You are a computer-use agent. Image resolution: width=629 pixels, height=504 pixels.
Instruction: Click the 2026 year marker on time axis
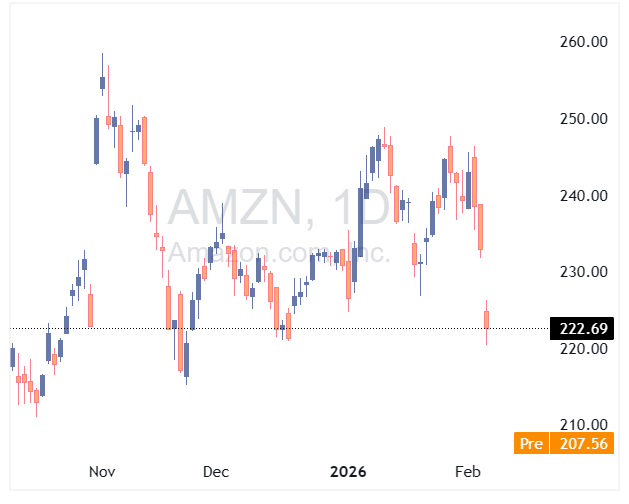(348, 471)
